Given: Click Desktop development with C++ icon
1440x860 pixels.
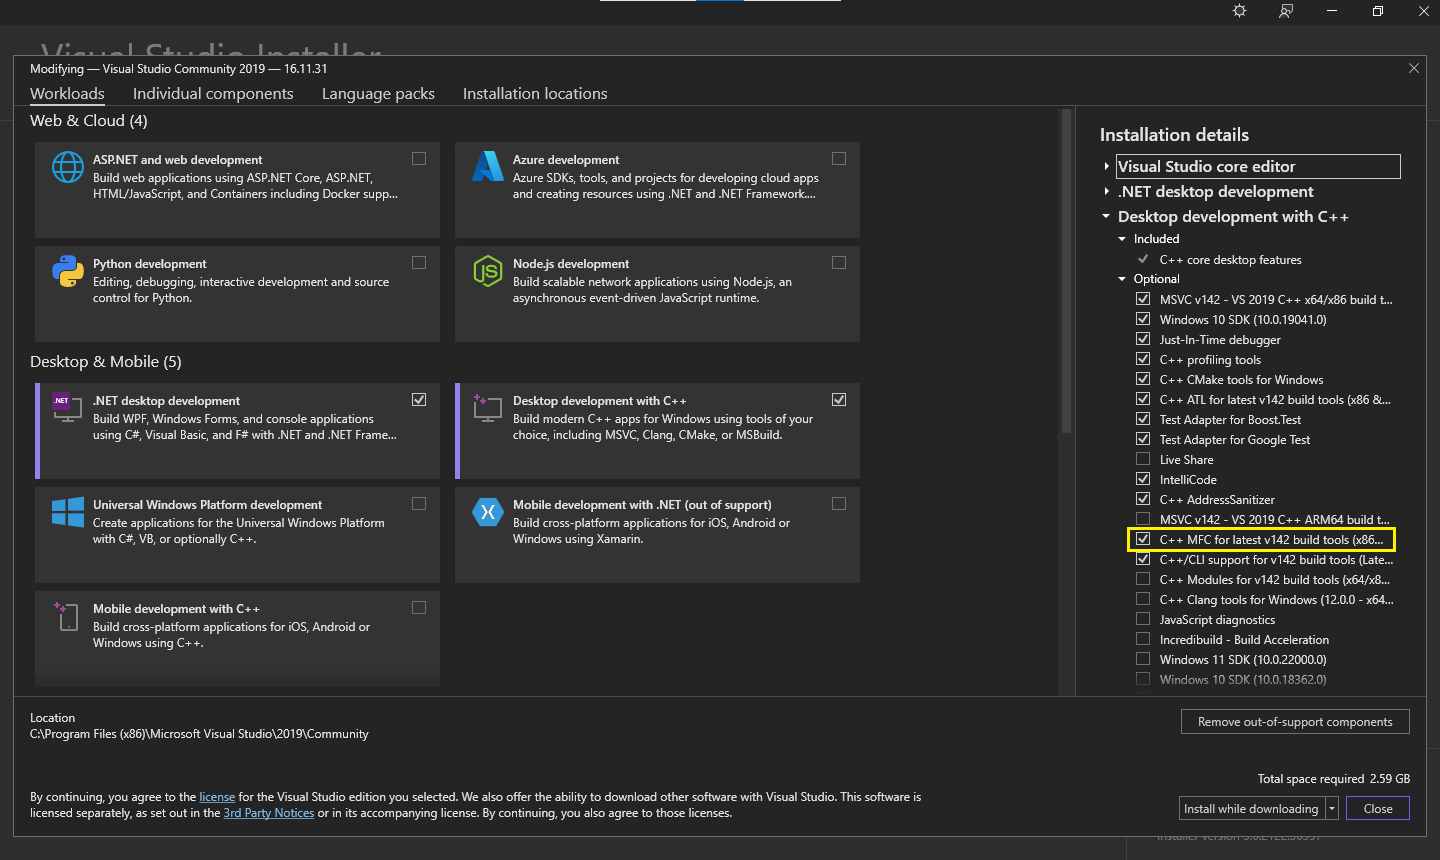Looking at the screenshot, I should (488, 408).
